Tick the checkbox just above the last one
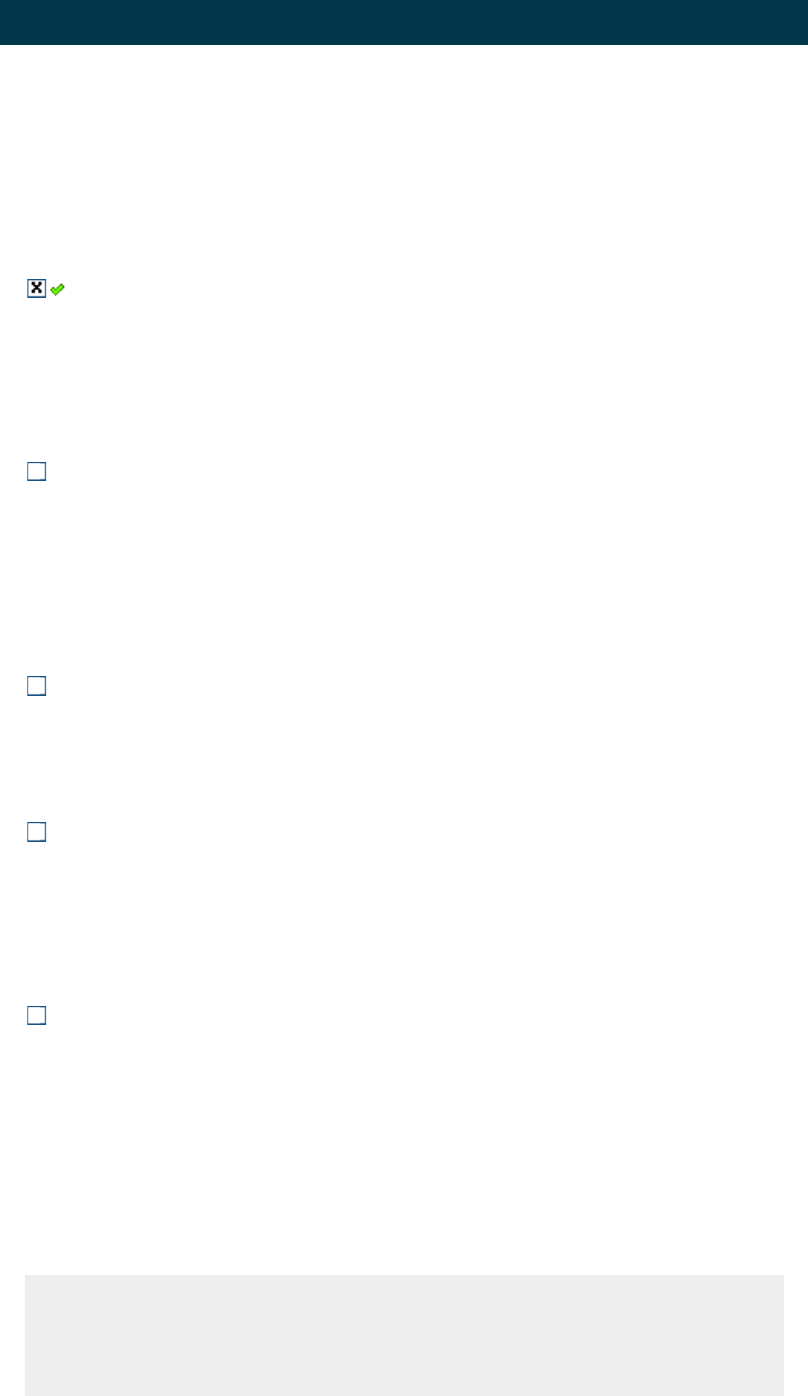Screen dimensions: 808x1396 (37, 832)
